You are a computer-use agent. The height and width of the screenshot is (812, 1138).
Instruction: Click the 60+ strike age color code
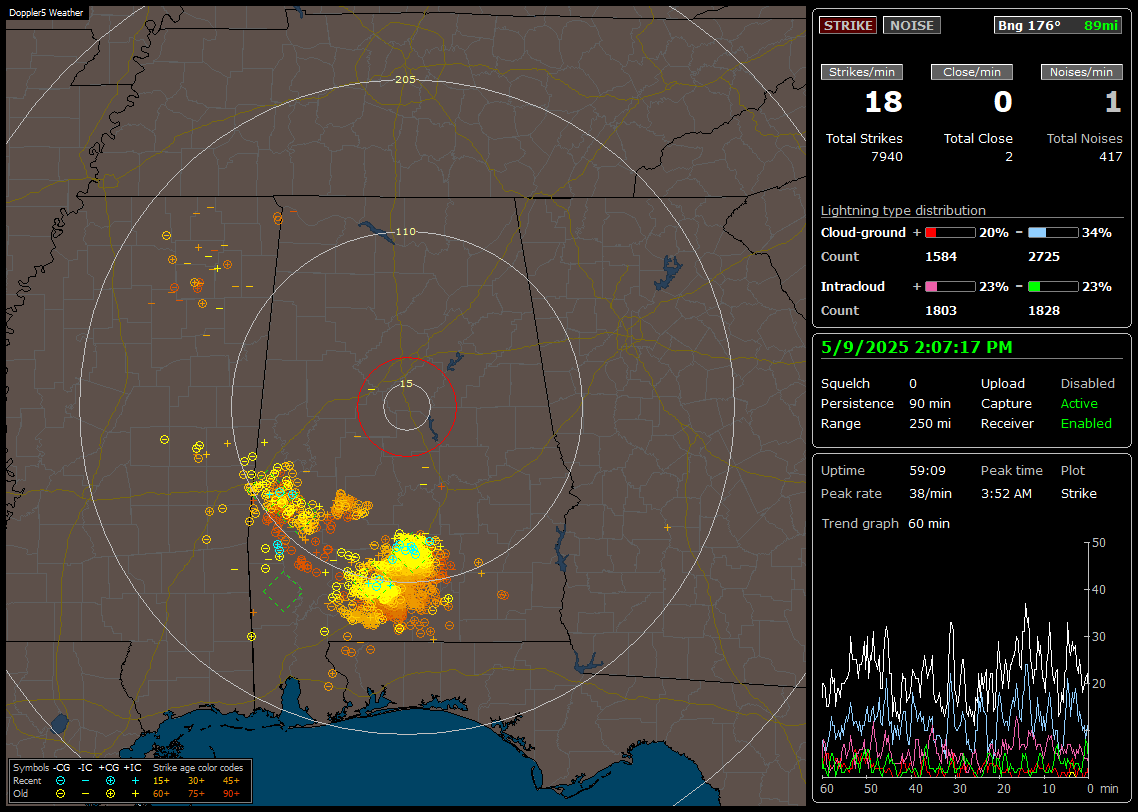pos(161,794)
